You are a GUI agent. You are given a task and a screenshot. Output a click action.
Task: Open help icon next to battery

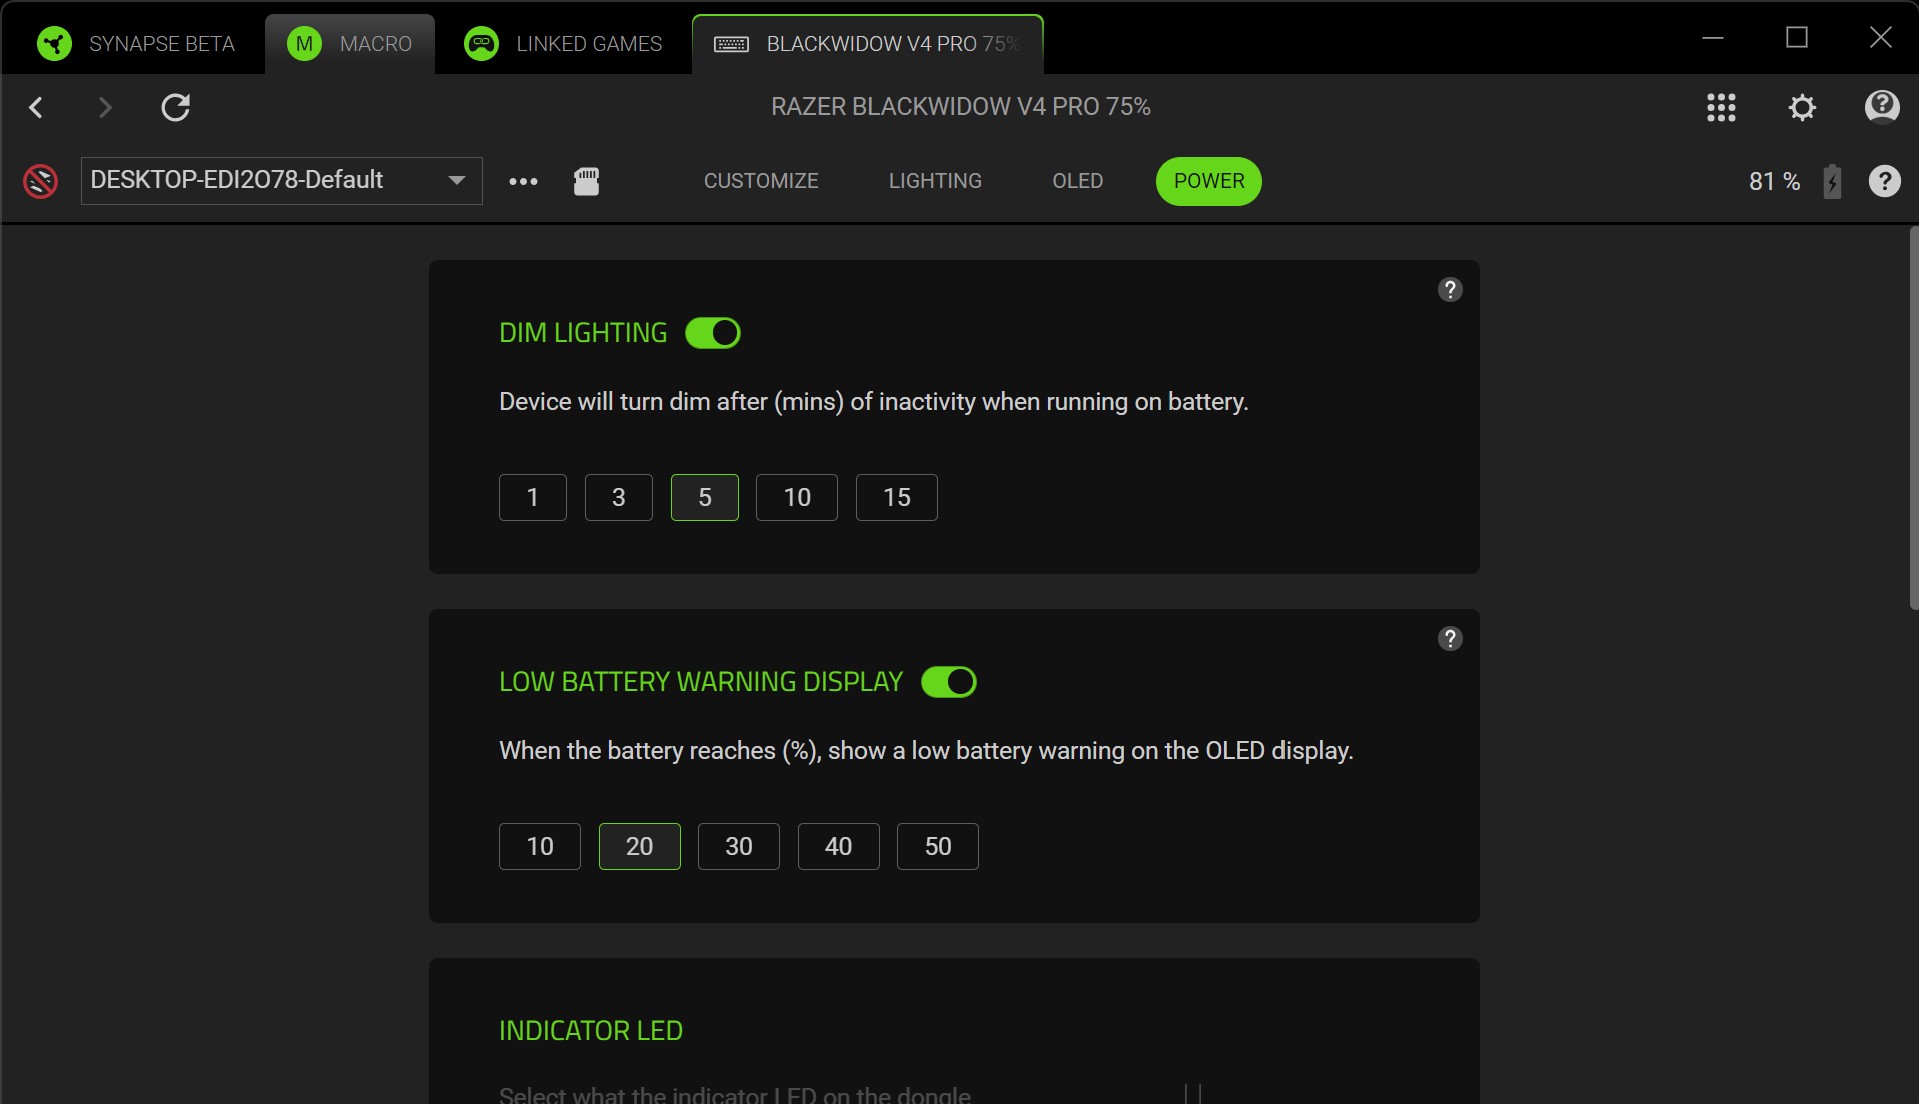(x=1884, y=181)
